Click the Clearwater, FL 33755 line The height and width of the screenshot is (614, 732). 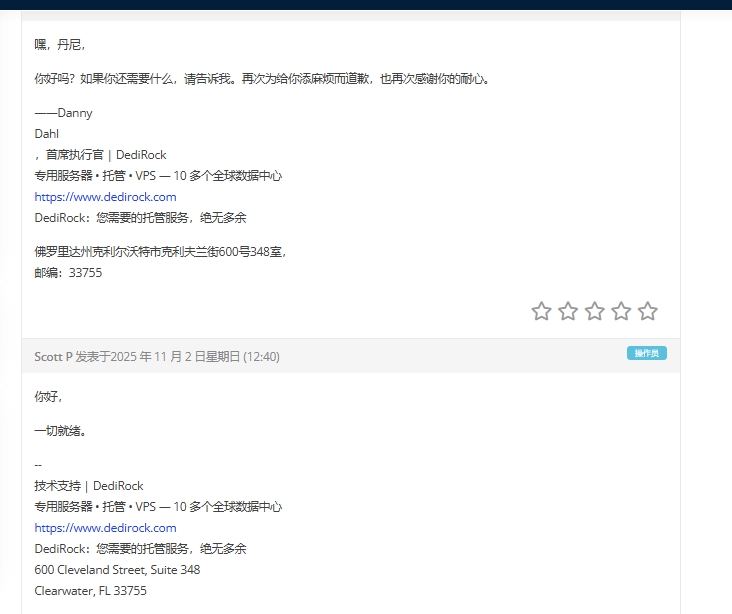[x=90, y=591]
